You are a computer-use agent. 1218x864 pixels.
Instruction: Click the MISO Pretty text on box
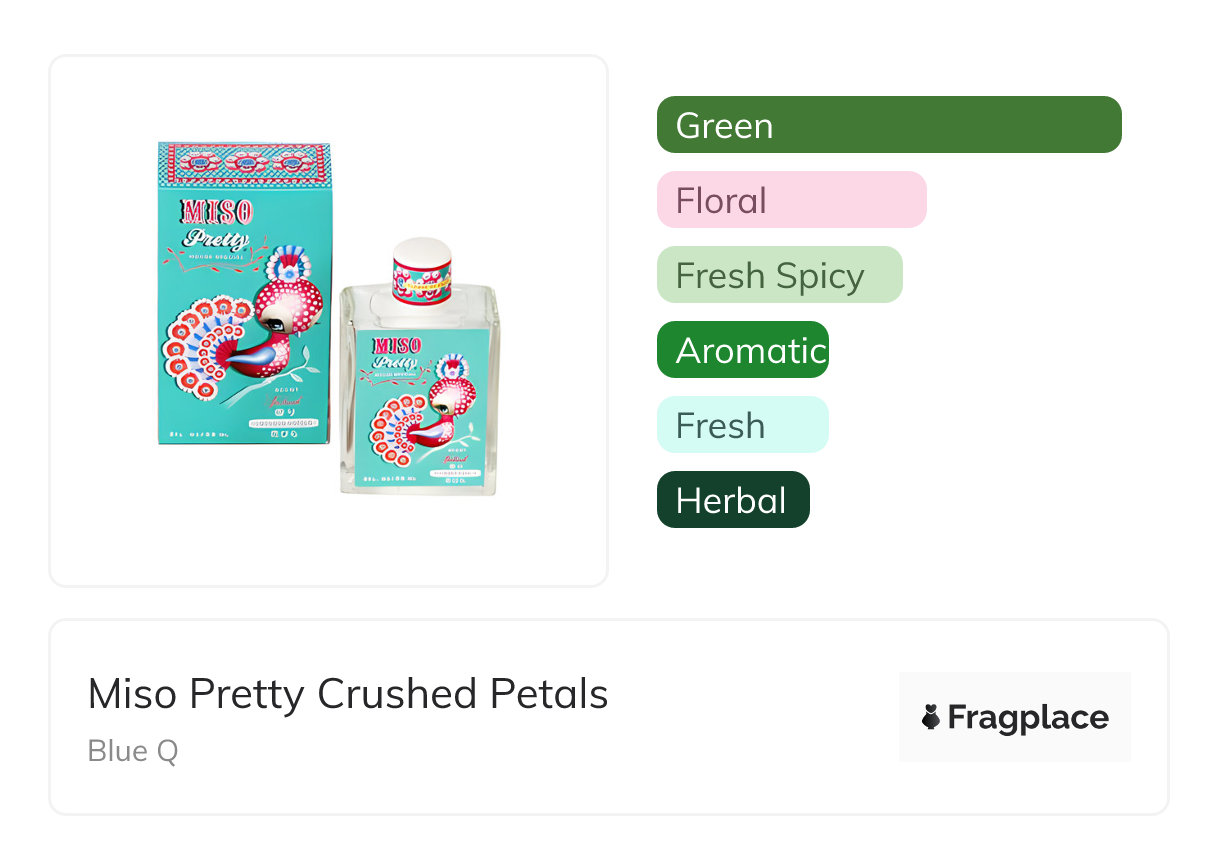point(217,224)
